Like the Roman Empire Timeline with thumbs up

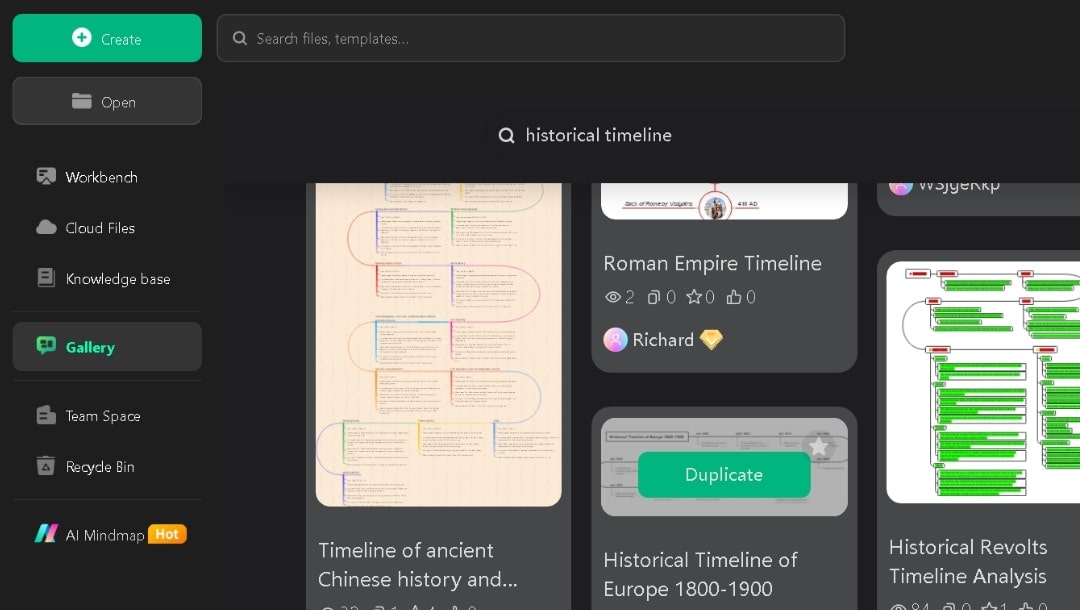coord(736,297)
